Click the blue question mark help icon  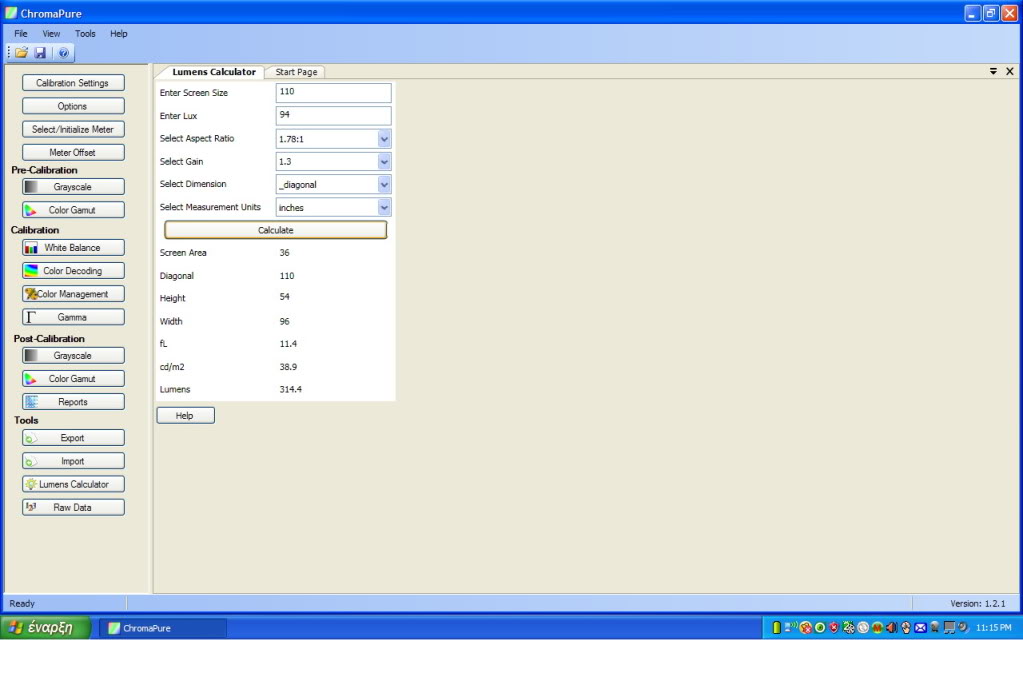tap(63, 53)
